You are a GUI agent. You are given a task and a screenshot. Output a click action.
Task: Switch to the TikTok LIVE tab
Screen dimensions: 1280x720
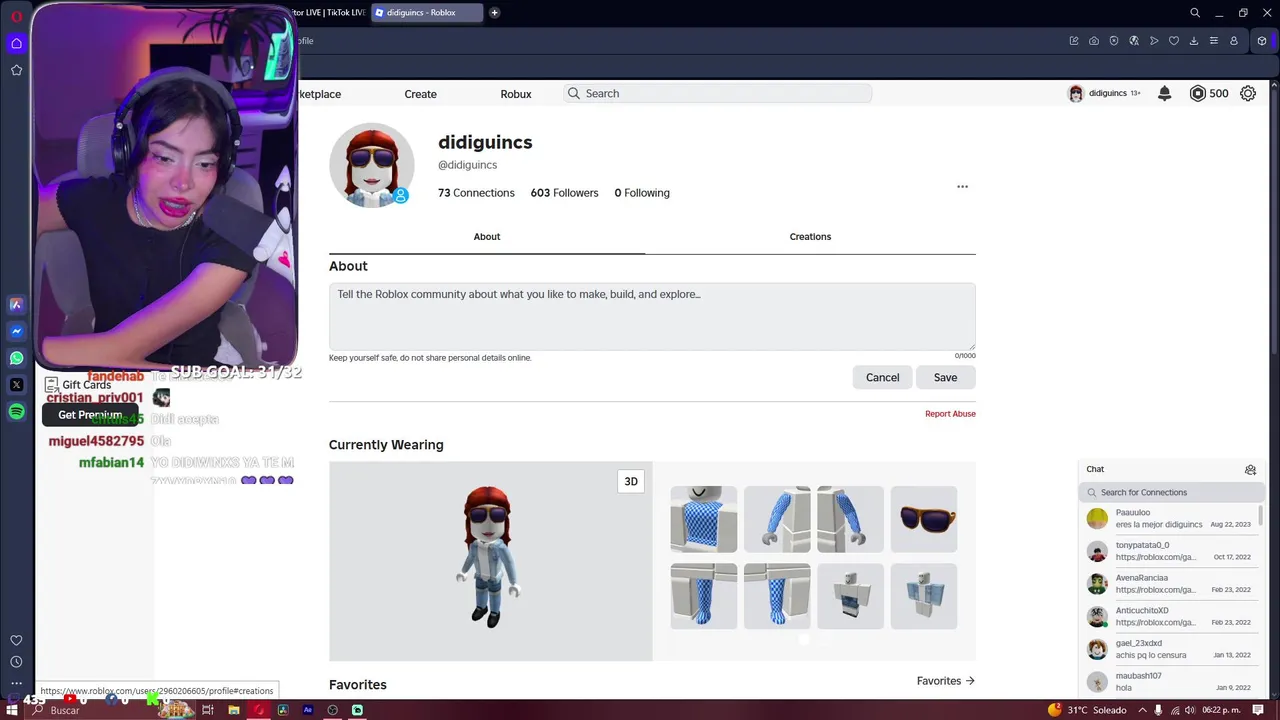(x=327, y=13)
